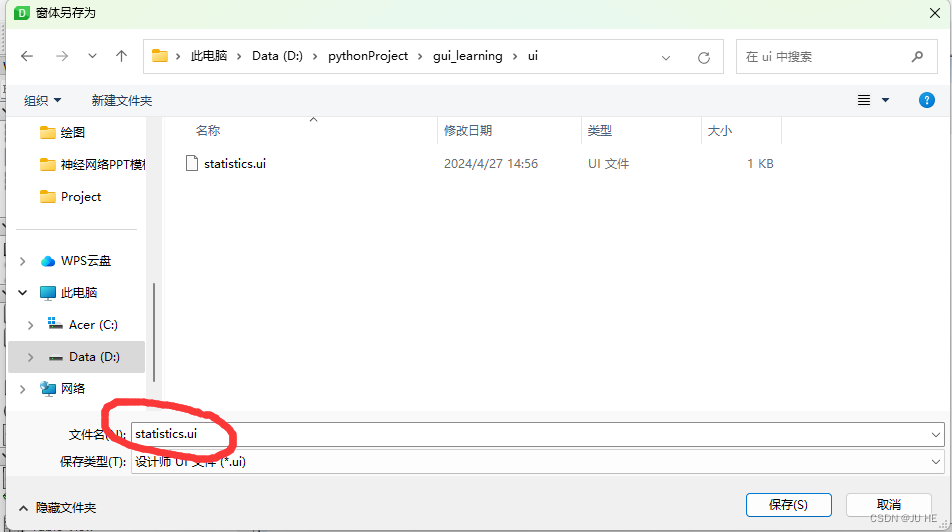Open the view options dropdown arrow
This screenshot has height=532, width=952.
[x=885, y=100]
